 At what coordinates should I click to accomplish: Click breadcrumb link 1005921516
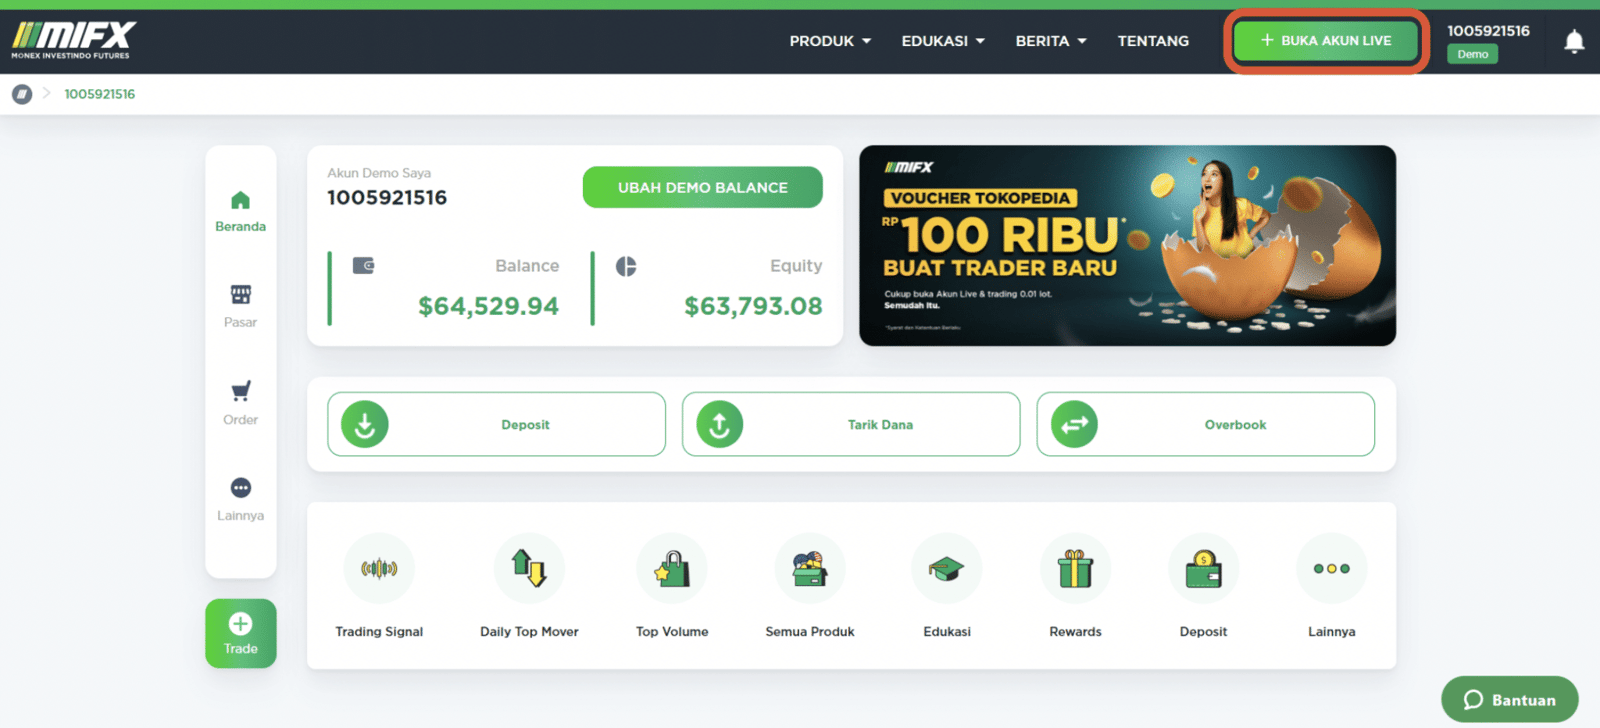[100, 94]
